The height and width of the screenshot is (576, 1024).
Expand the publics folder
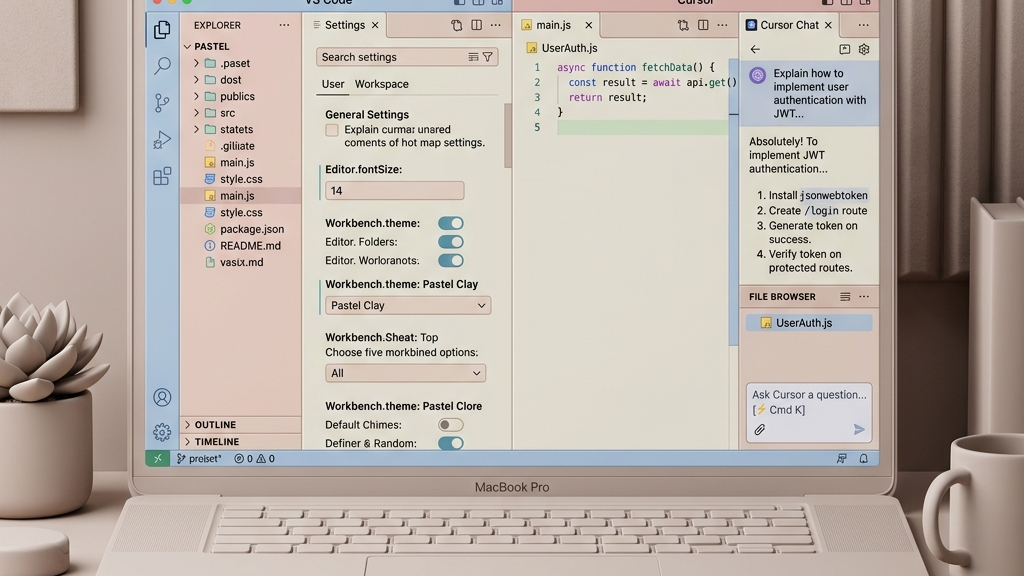point(196,96)
